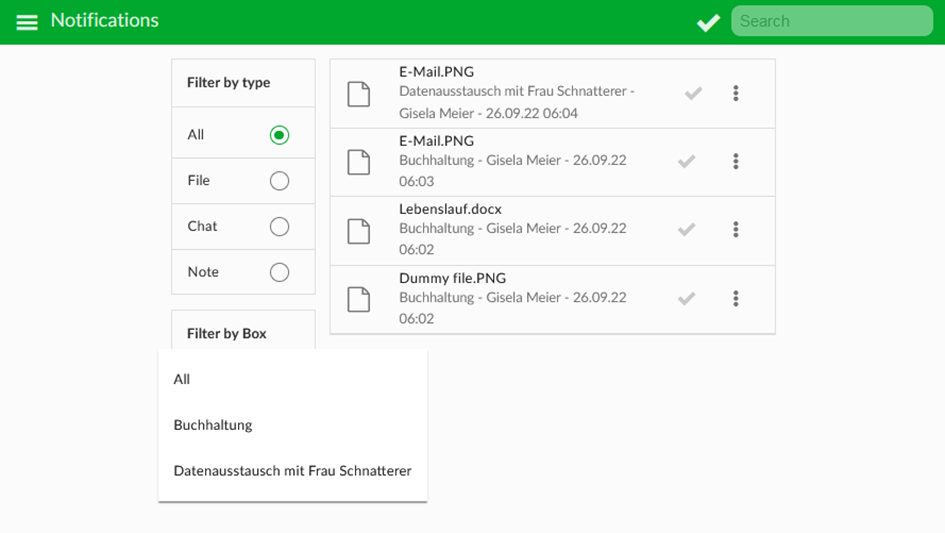
Task: Mark Dummy file.PNG notification as read
Action: (686, 298)
